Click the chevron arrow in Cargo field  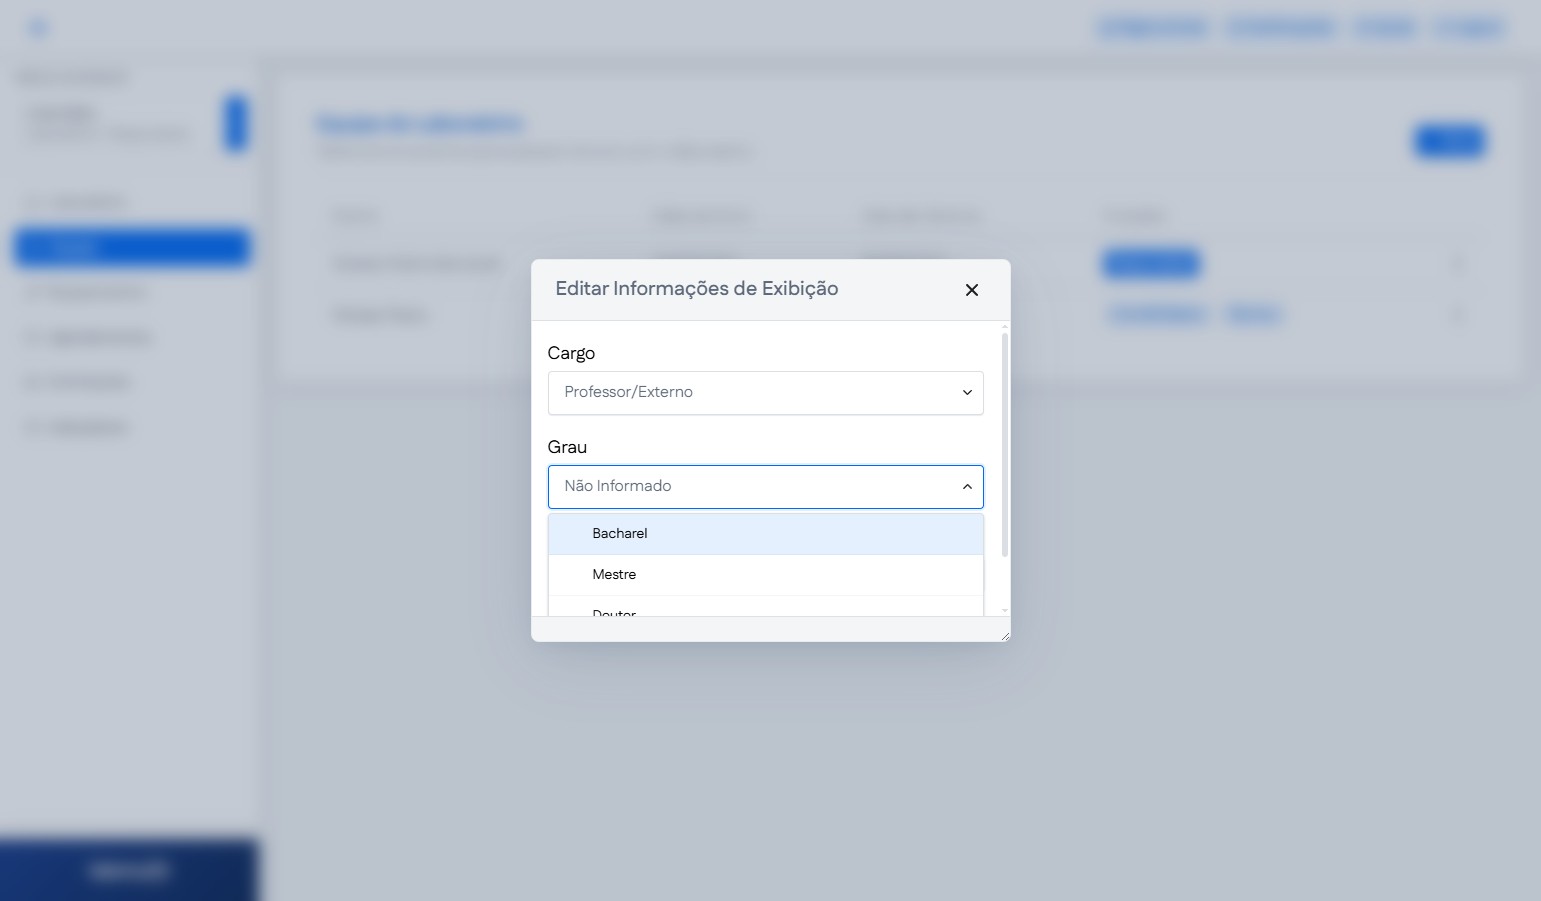click(x=966, y=393)
